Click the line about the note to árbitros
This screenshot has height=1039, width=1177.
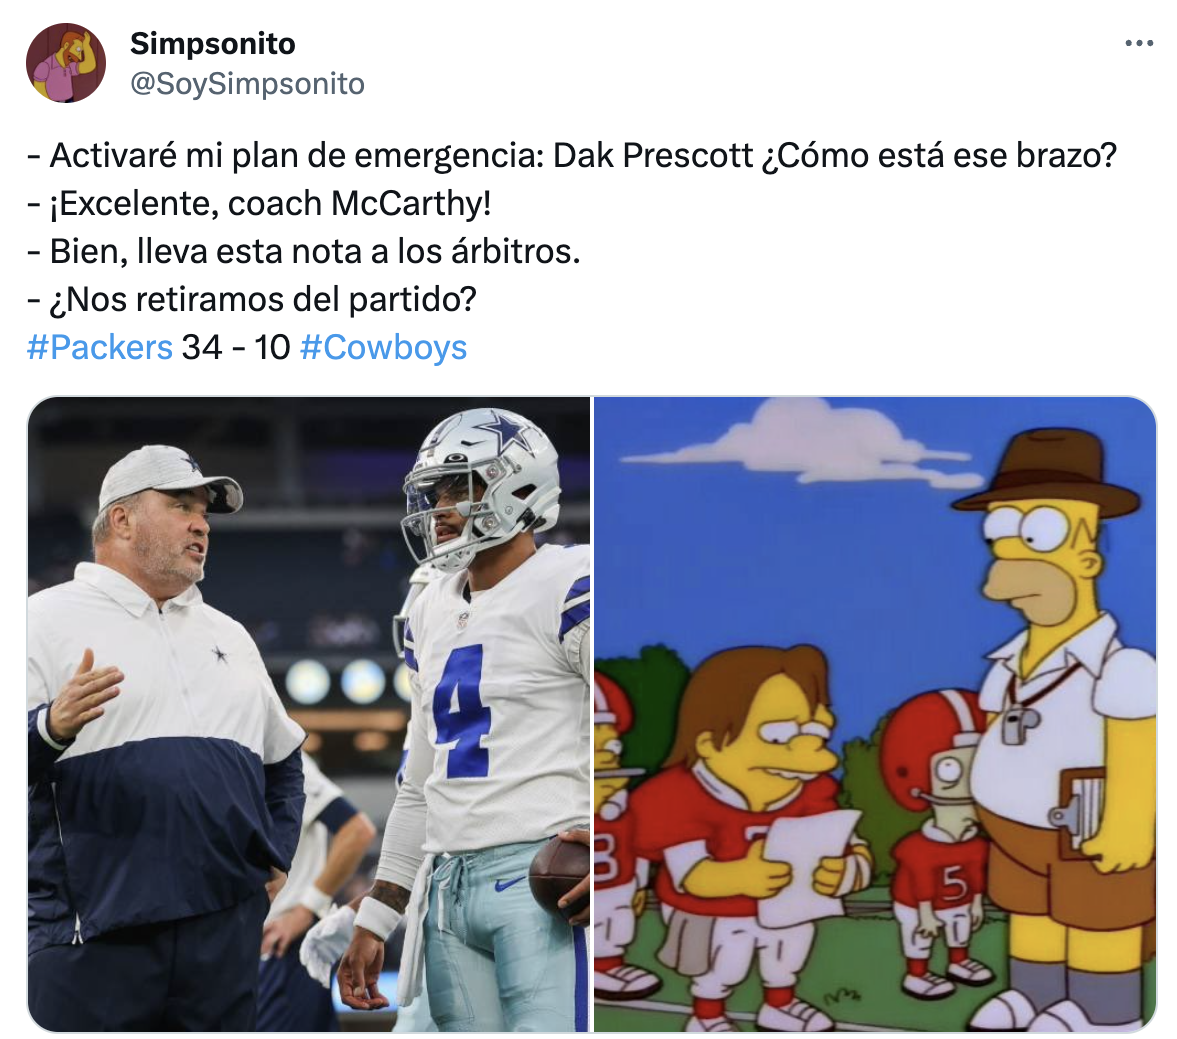point(304,252)
